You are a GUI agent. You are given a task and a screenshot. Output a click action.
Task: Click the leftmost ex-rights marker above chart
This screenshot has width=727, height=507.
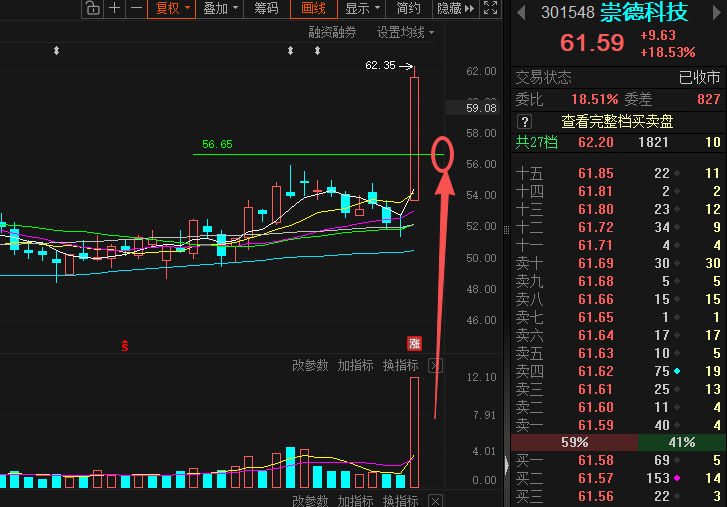coord(56,51)
